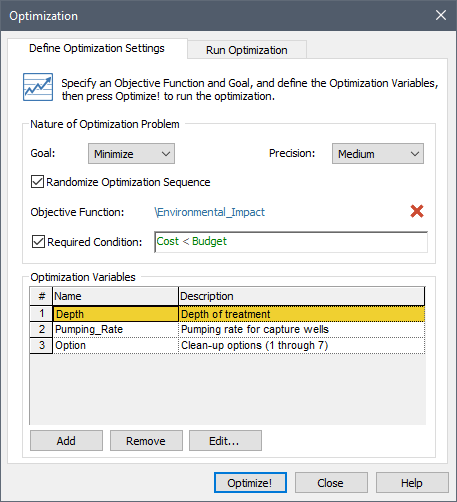Image resolution: width=457 pixels, height=502 pixels.
Task: Select the Define Optimization Settings tab
Action: 97,48
